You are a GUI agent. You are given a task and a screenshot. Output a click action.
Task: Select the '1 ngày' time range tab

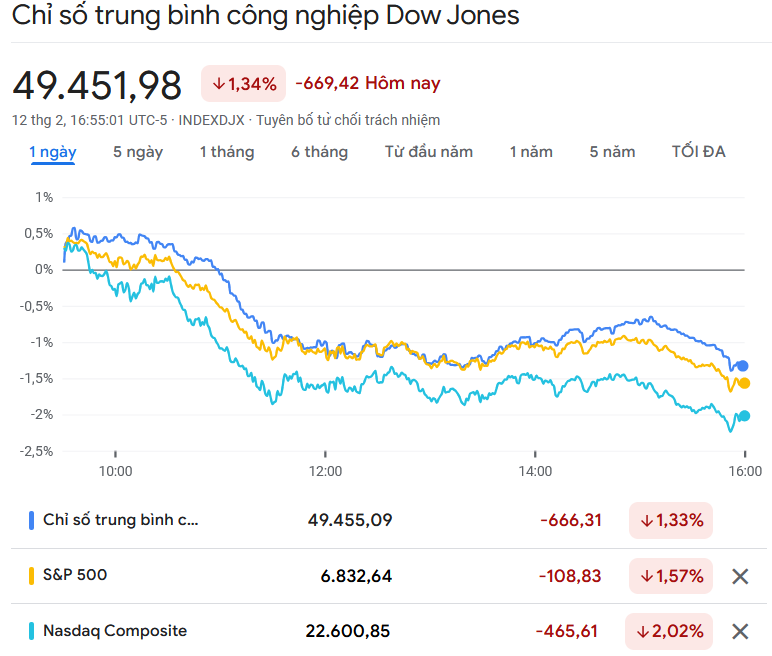tap(52, 152)
